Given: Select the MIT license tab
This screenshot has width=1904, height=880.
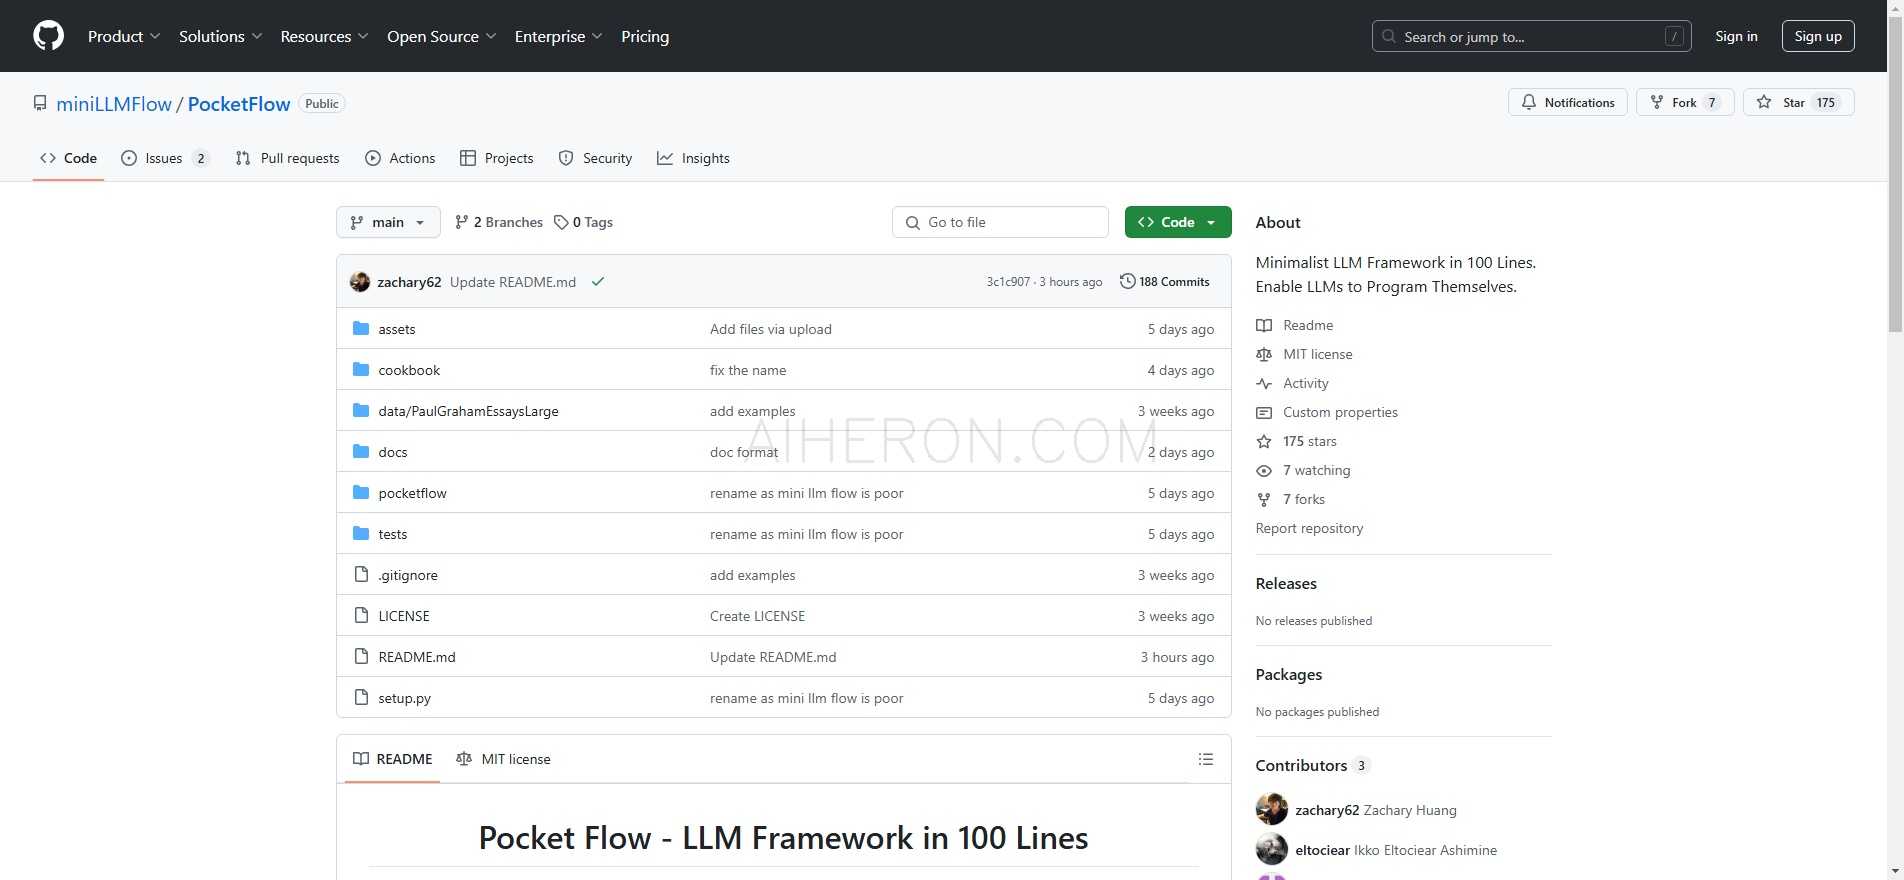Looking at the screenshot, I should (x=503, y=759).
